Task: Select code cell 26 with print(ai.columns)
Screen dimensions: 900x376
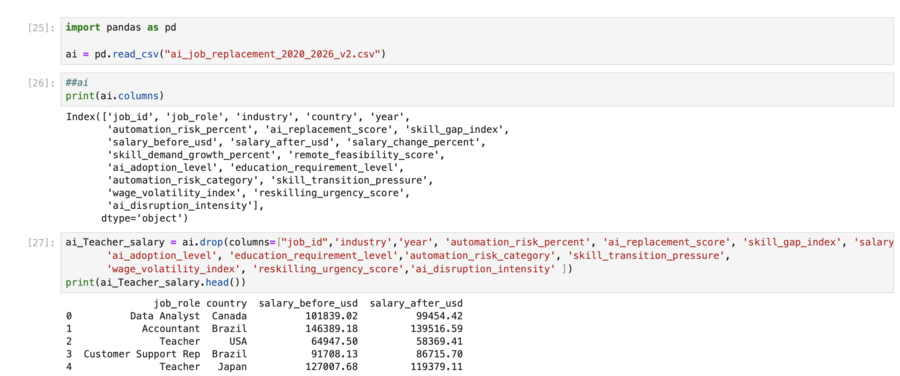Action: 478,89
